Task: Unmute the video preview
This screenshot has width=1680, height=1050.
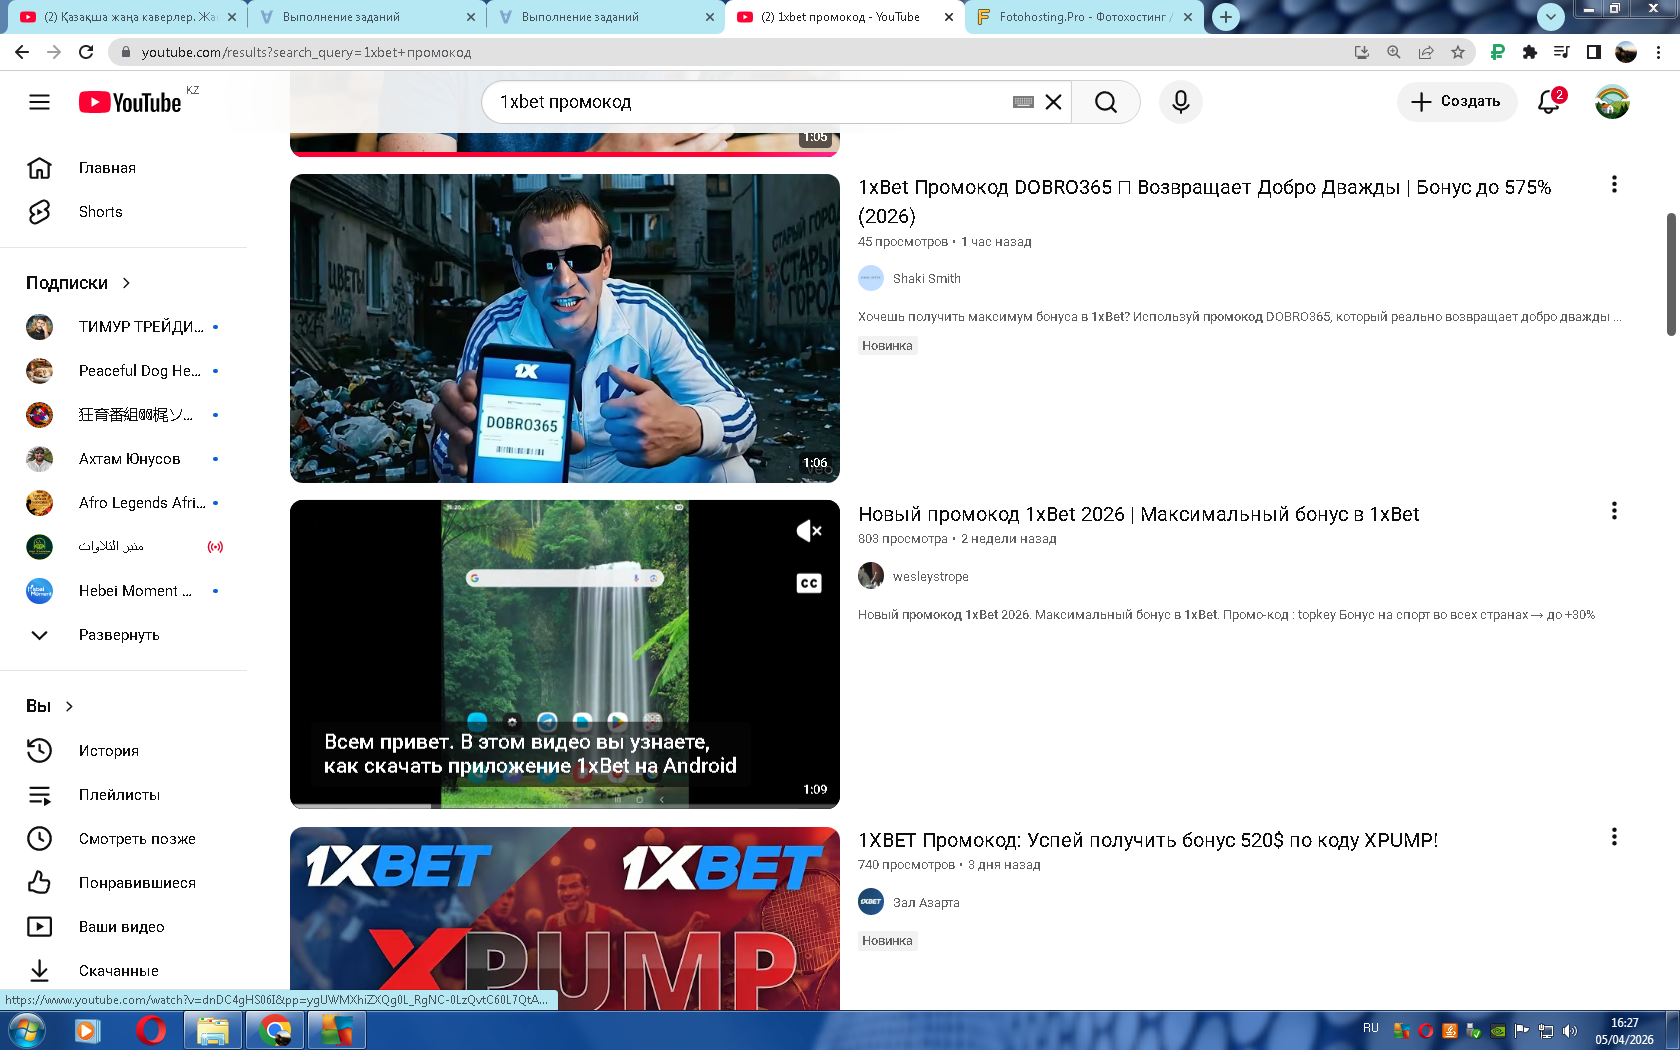Action: coord(808,531)
